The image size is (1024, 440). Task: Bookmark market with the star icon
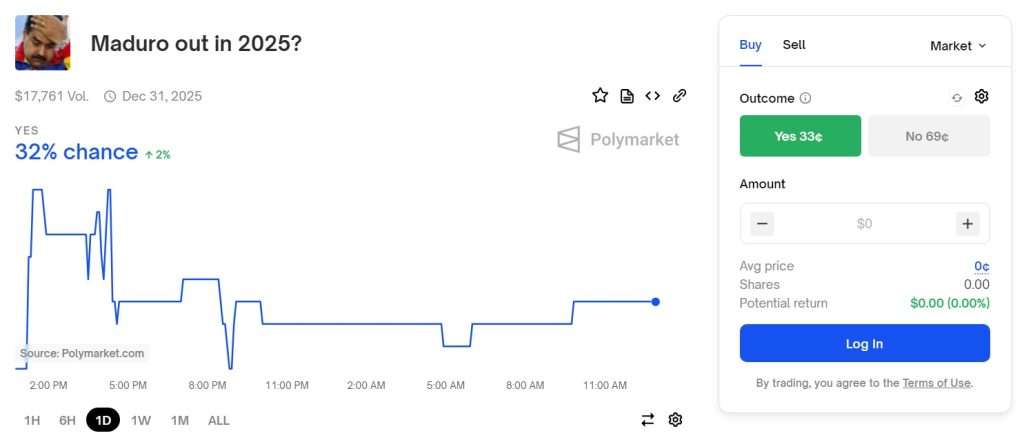click(600, 96)
